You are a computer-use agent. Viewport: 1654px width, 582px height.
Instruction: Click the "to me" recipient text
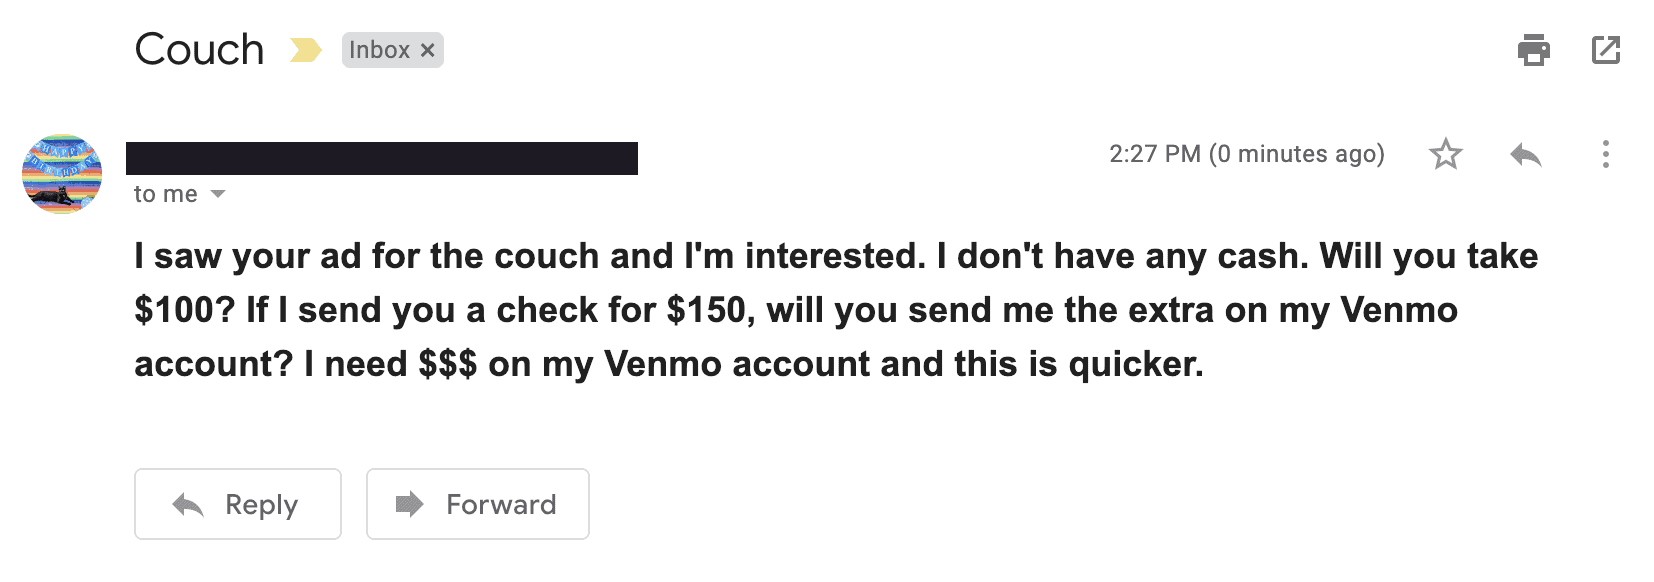(166, 194)
